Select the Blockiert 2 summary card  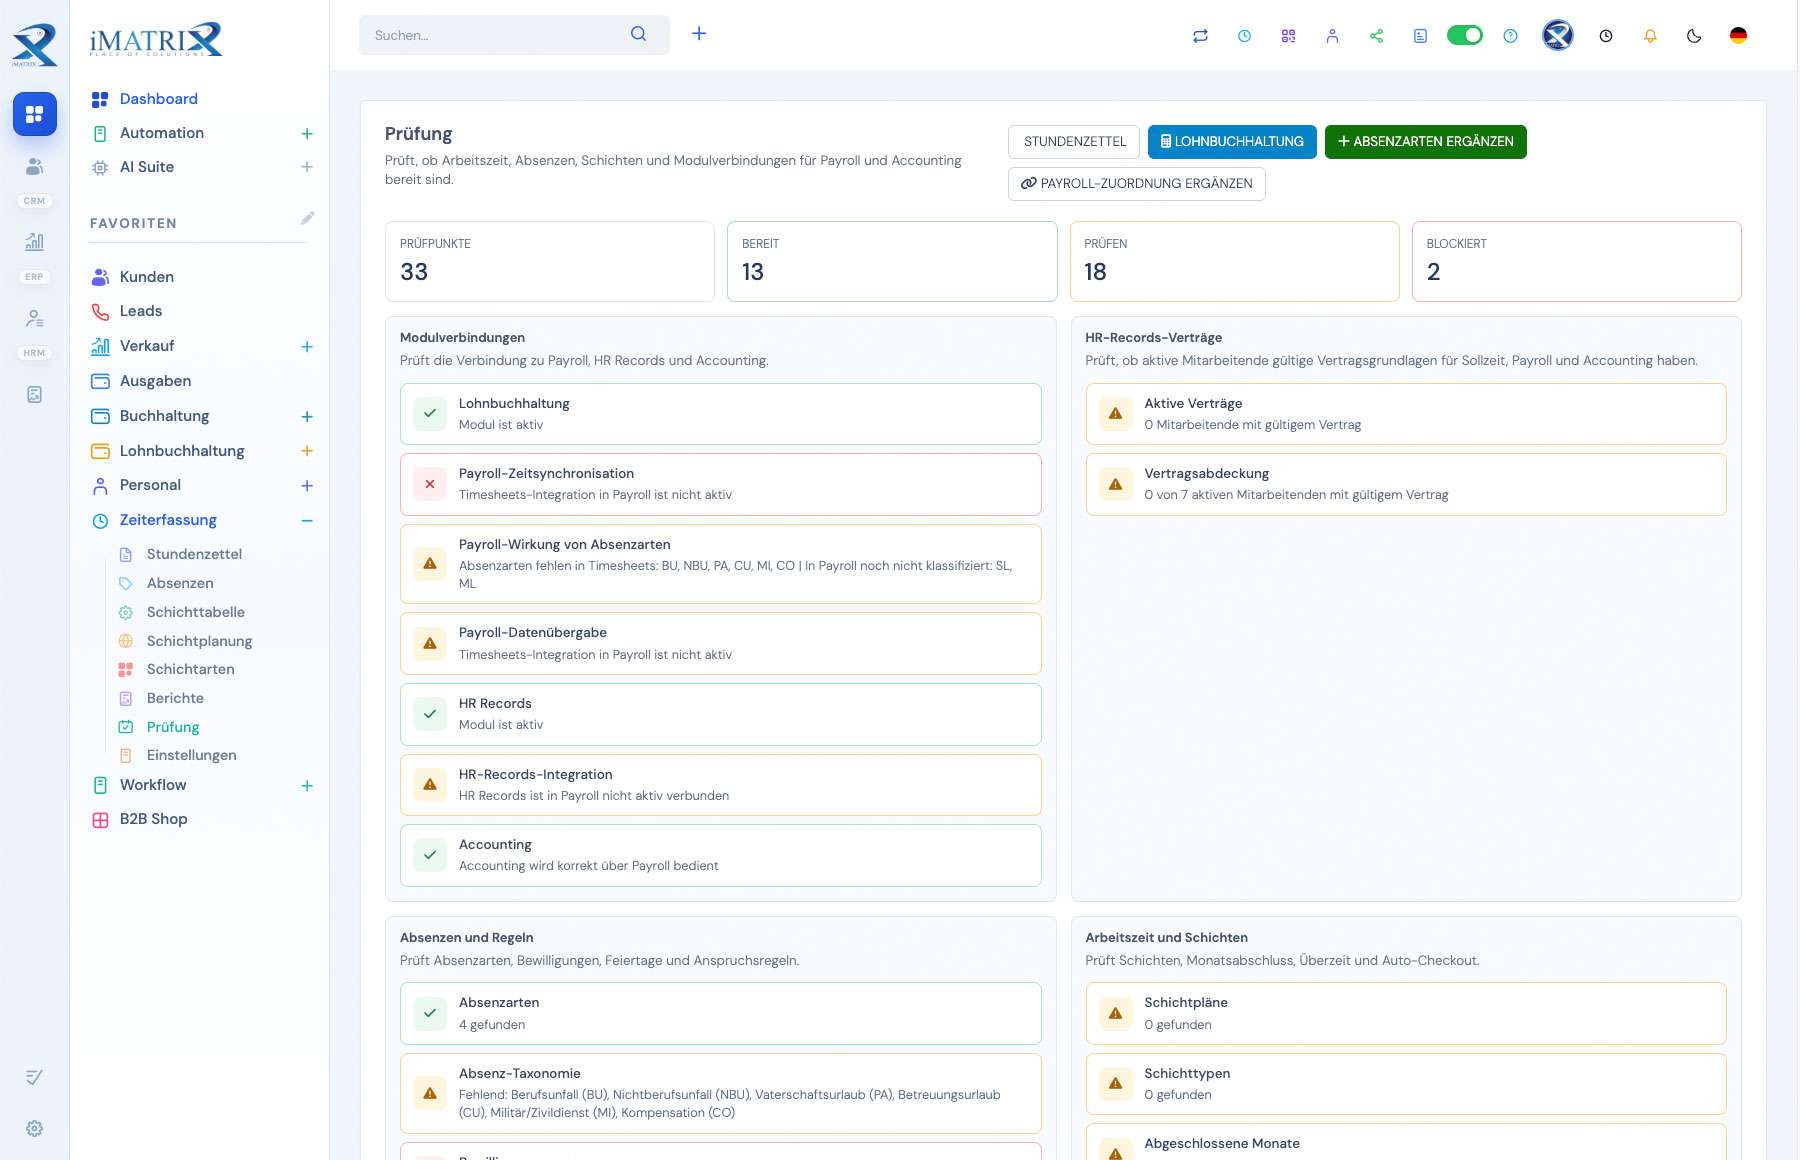click(x=1576, y=261)
